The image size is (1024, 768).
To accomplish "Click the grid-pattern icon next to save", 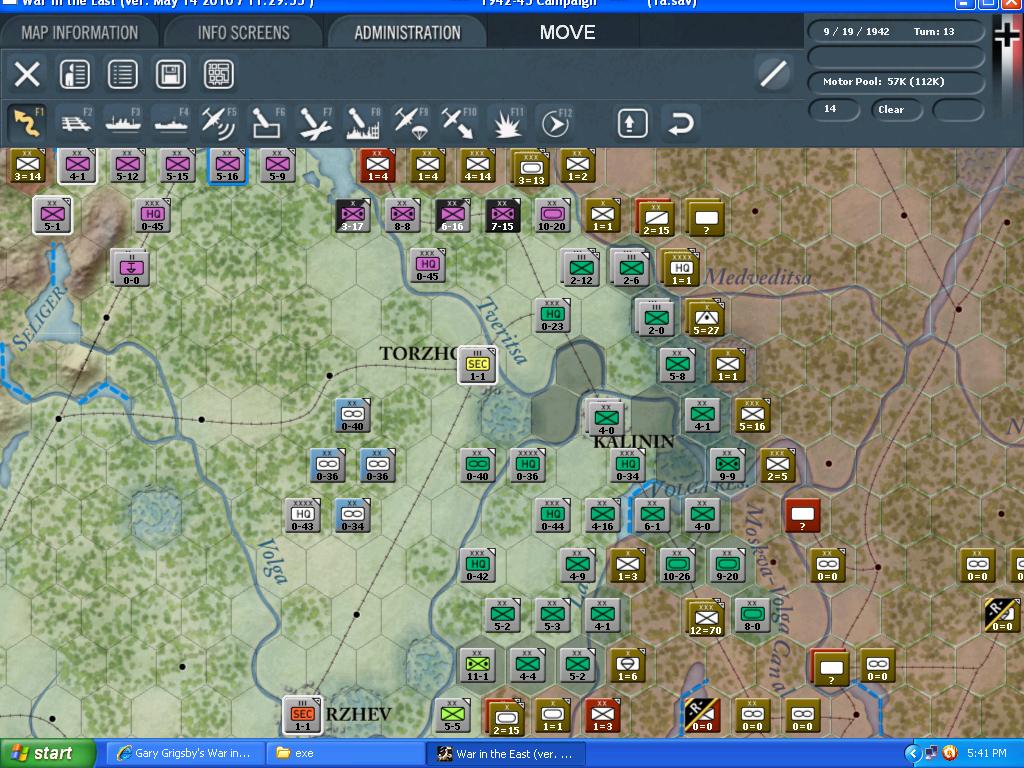I will [219, 74].
